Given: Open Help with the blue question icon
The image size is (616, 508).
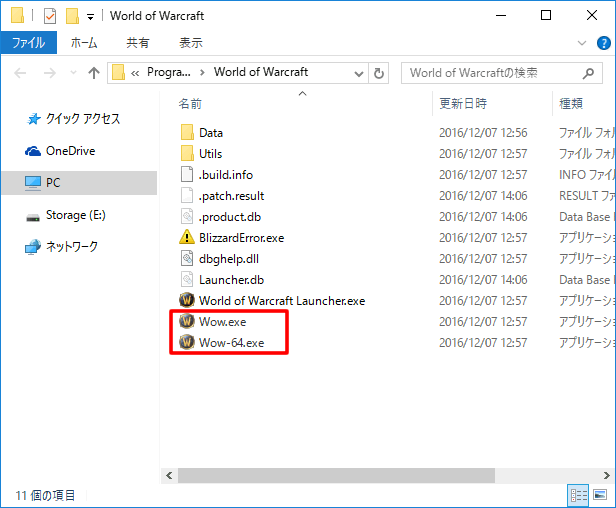Looking at the screenshot, I should pos(603,42).
